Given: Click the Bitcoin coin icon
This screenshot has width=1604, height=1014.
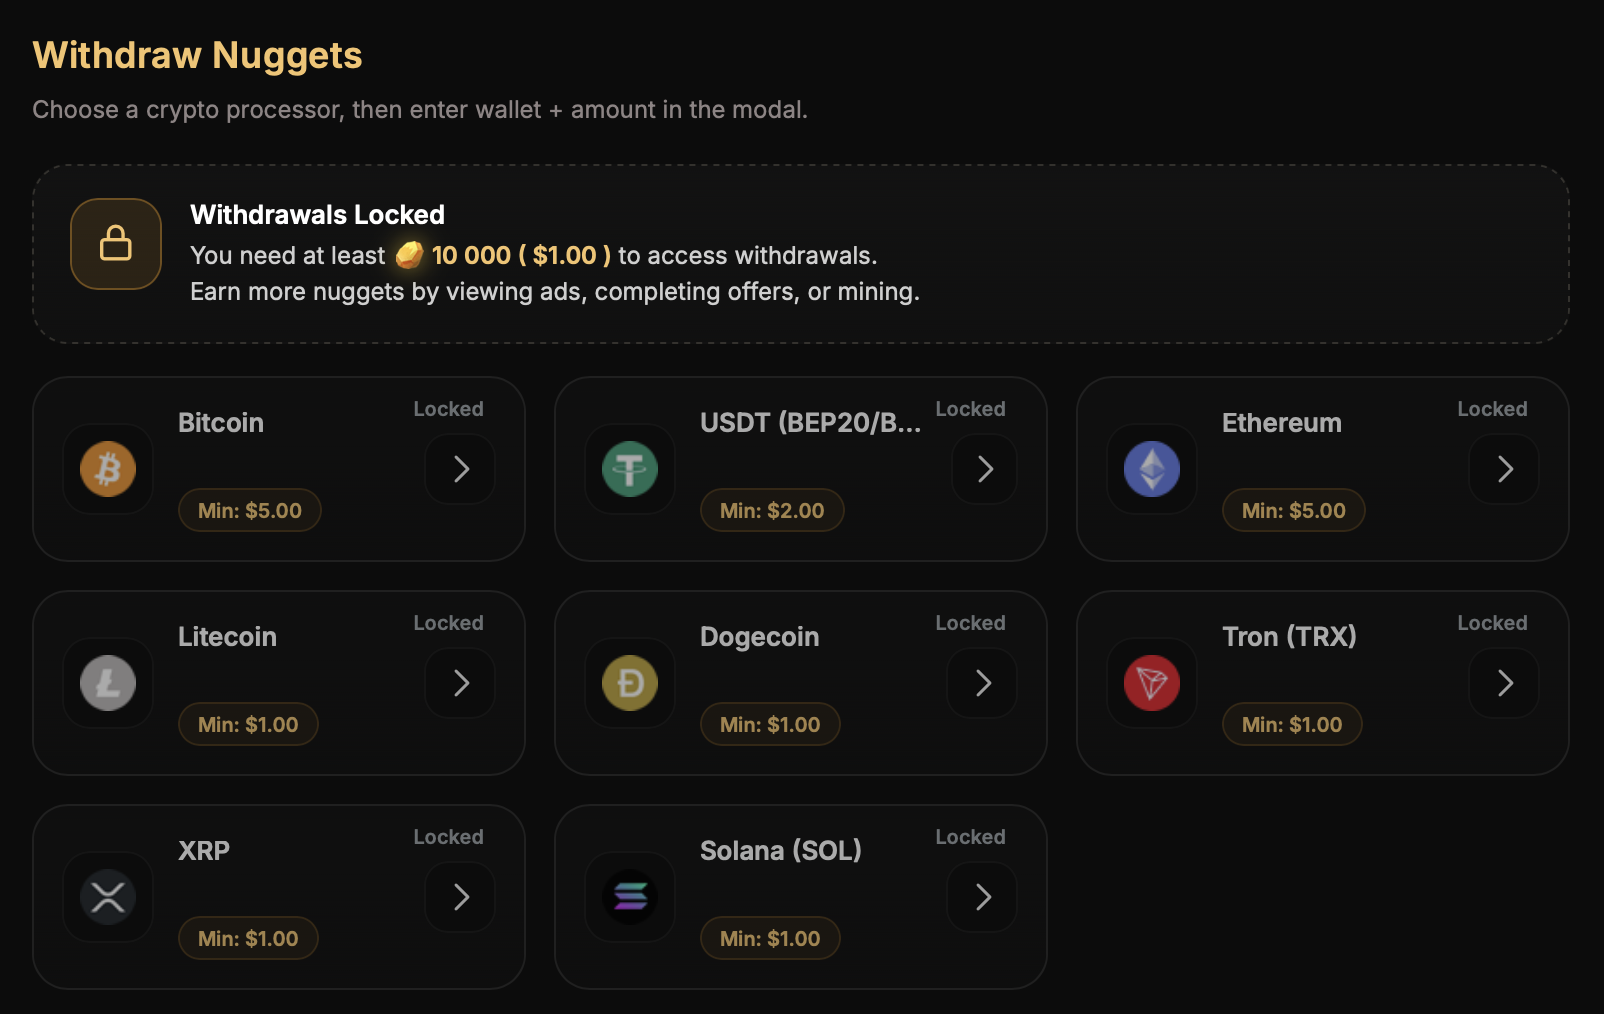Looking at the screenshot, I should (x=108, y=469).
